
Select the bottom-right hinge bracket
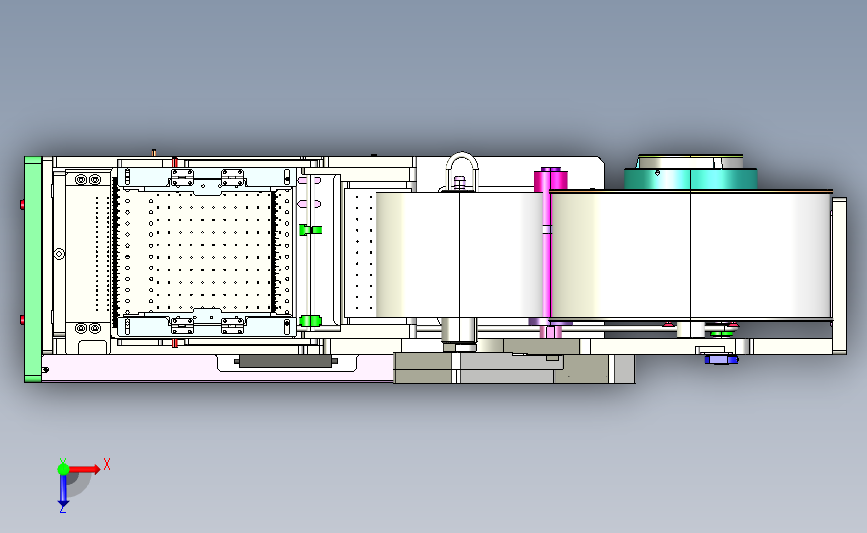click(x=233, y=325)
